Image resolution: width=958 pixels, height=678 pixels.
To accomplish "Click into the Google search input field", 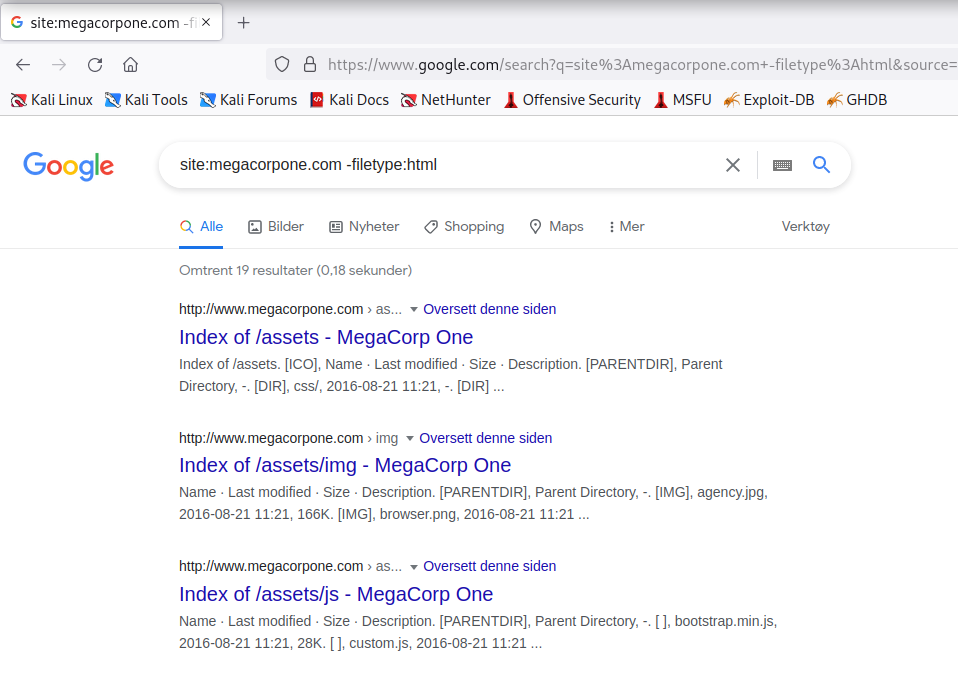I will coord(440,165).
